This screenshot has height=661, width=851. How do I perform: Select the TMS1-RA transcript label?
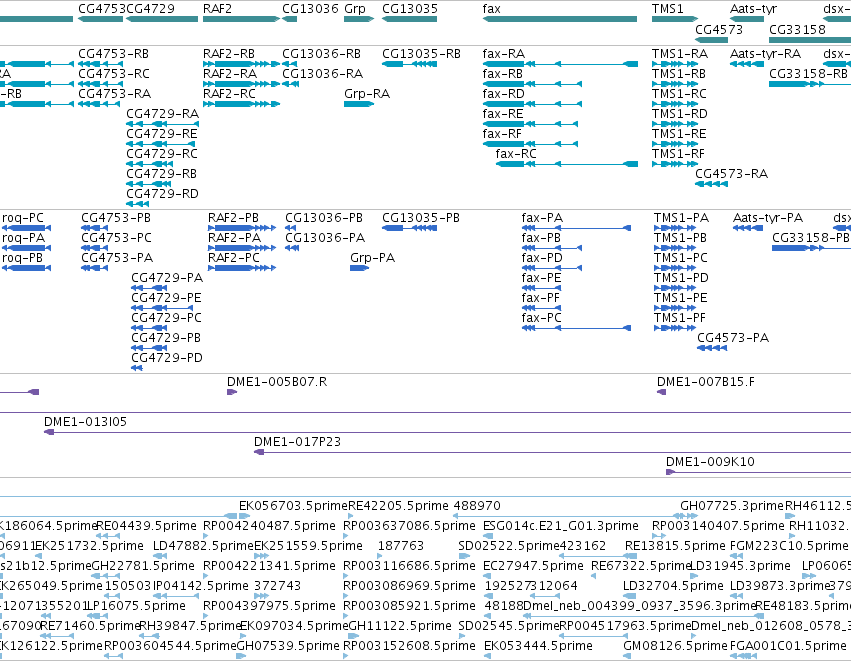coord(679,54)
